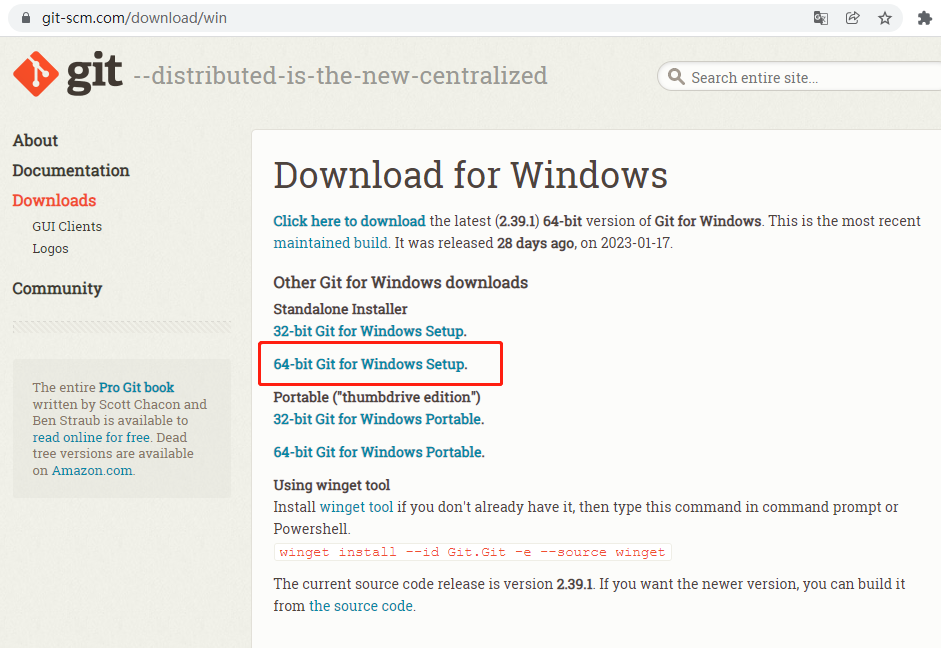This screenshot has height=648, width=941.
Task: Click the Git logo in header
Action: (x=68, y=74)
